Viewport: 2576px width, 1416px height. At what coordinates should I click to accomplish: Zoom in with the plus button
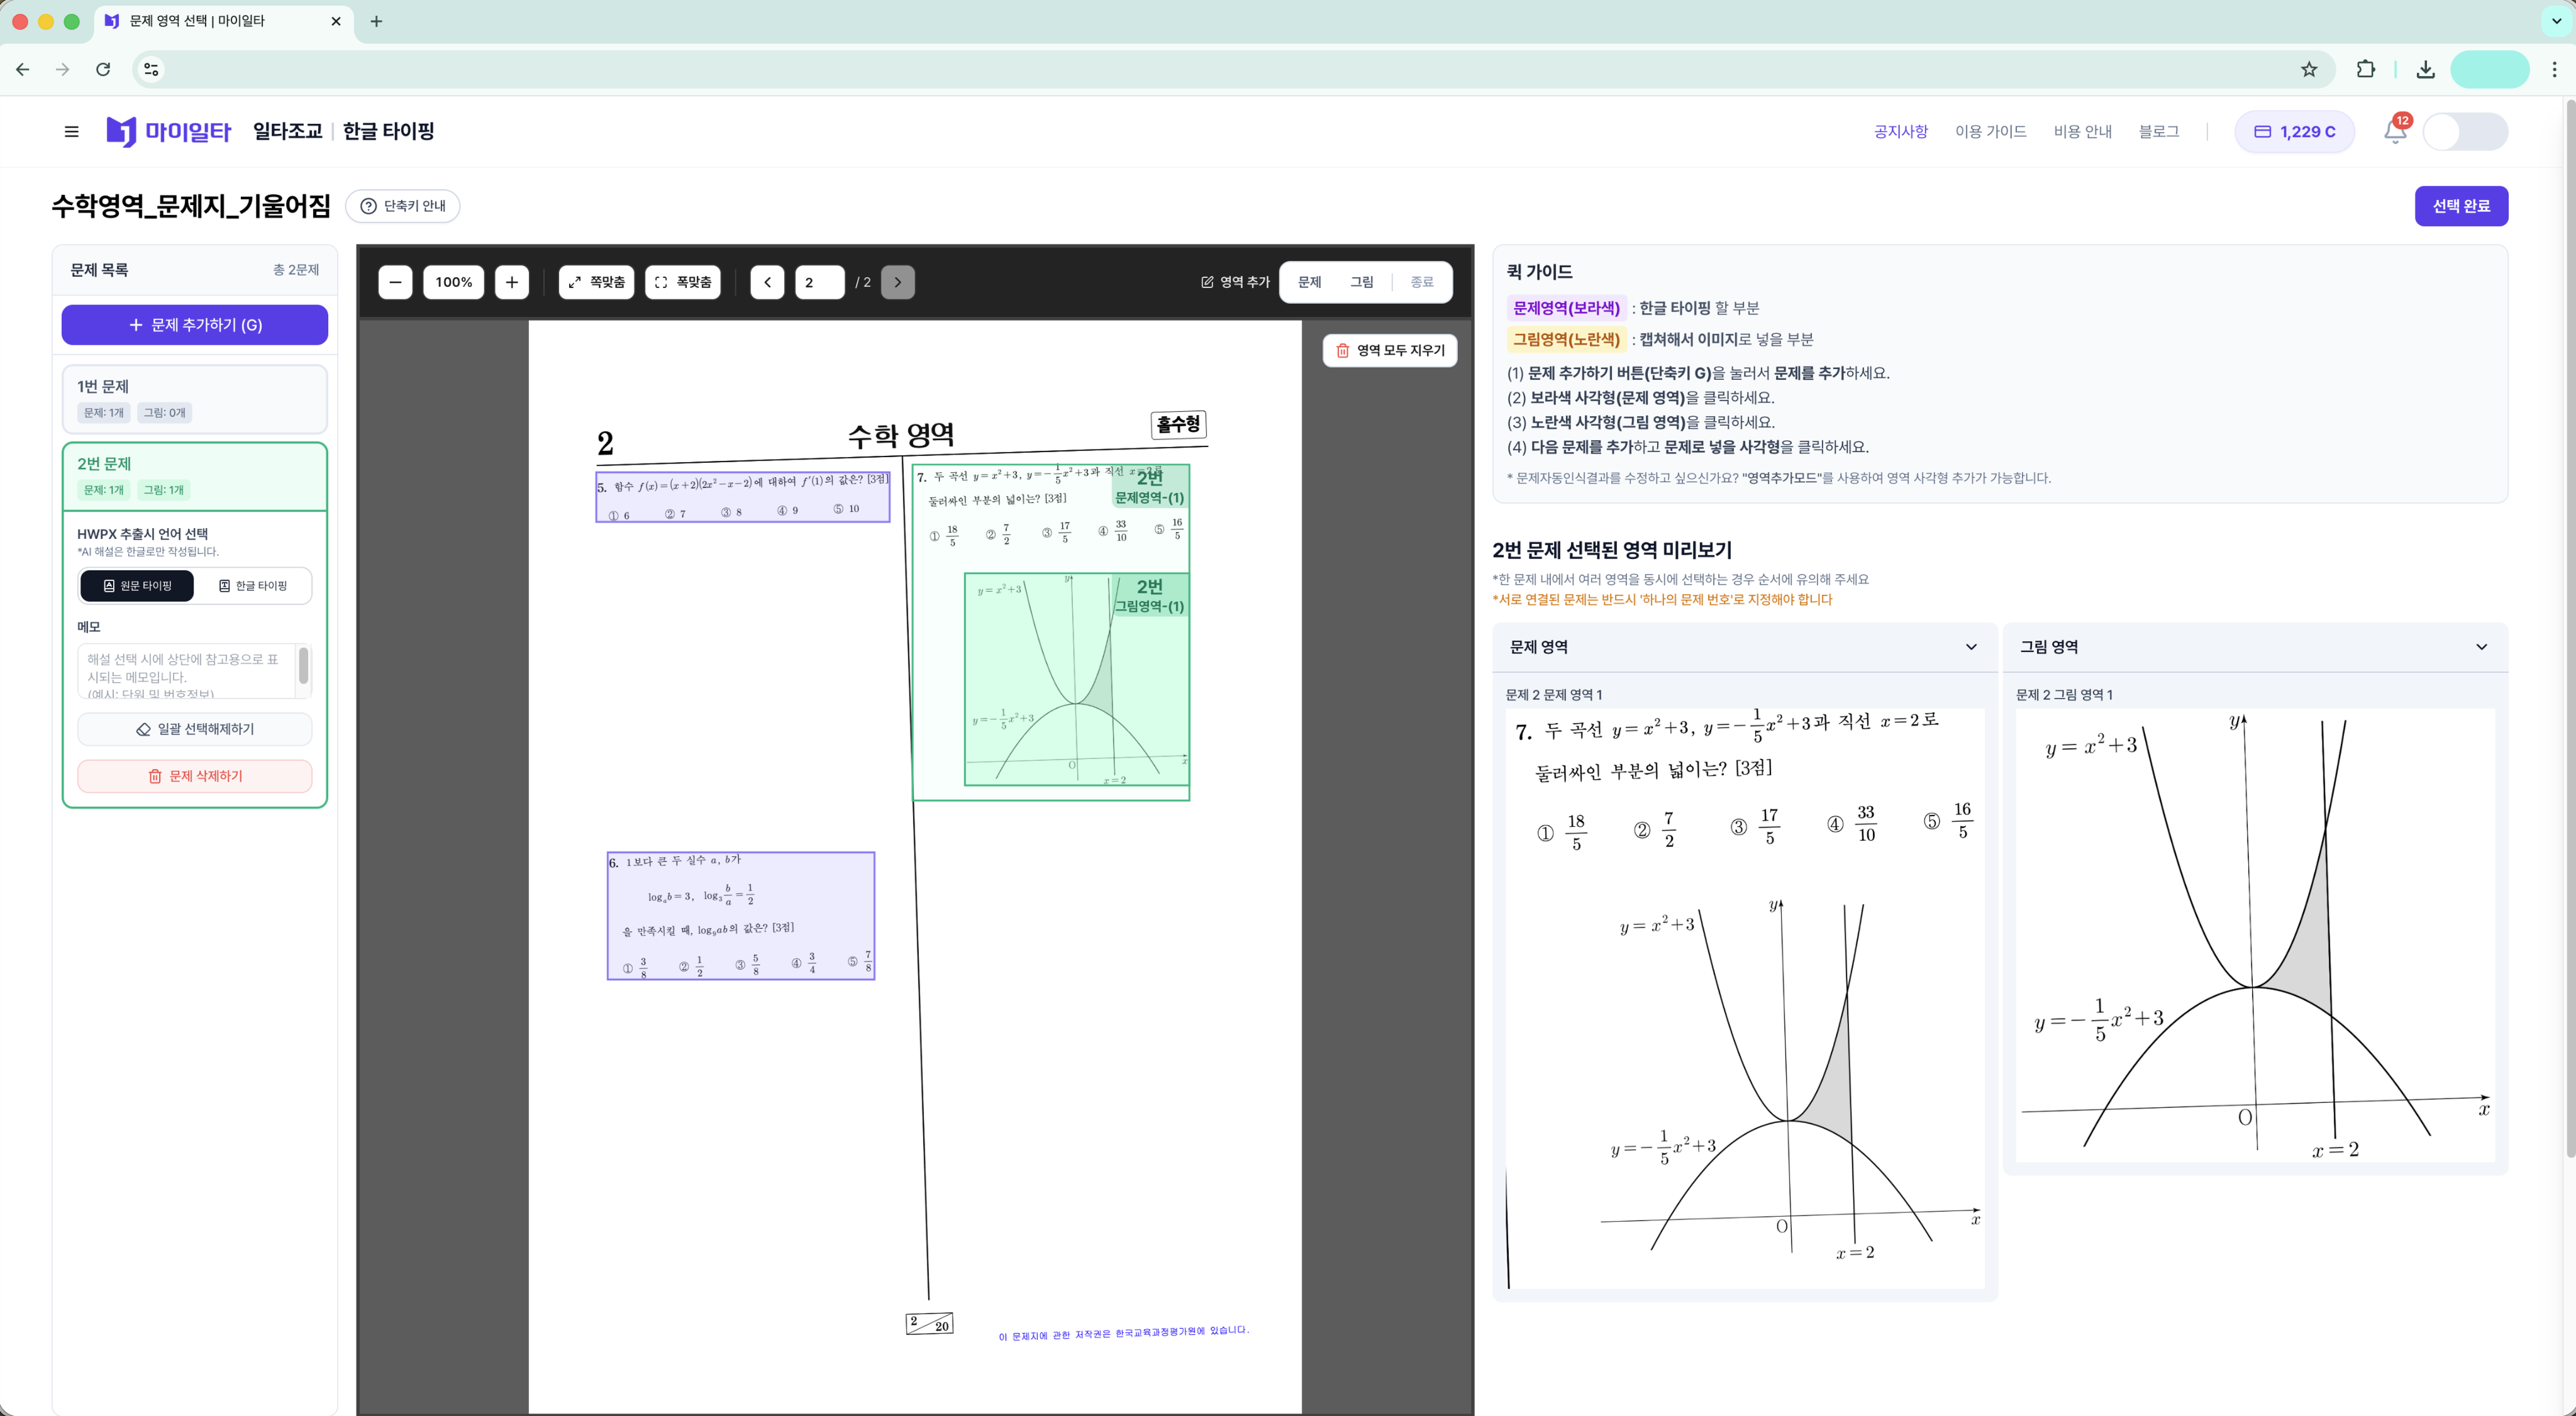(511, 282)
